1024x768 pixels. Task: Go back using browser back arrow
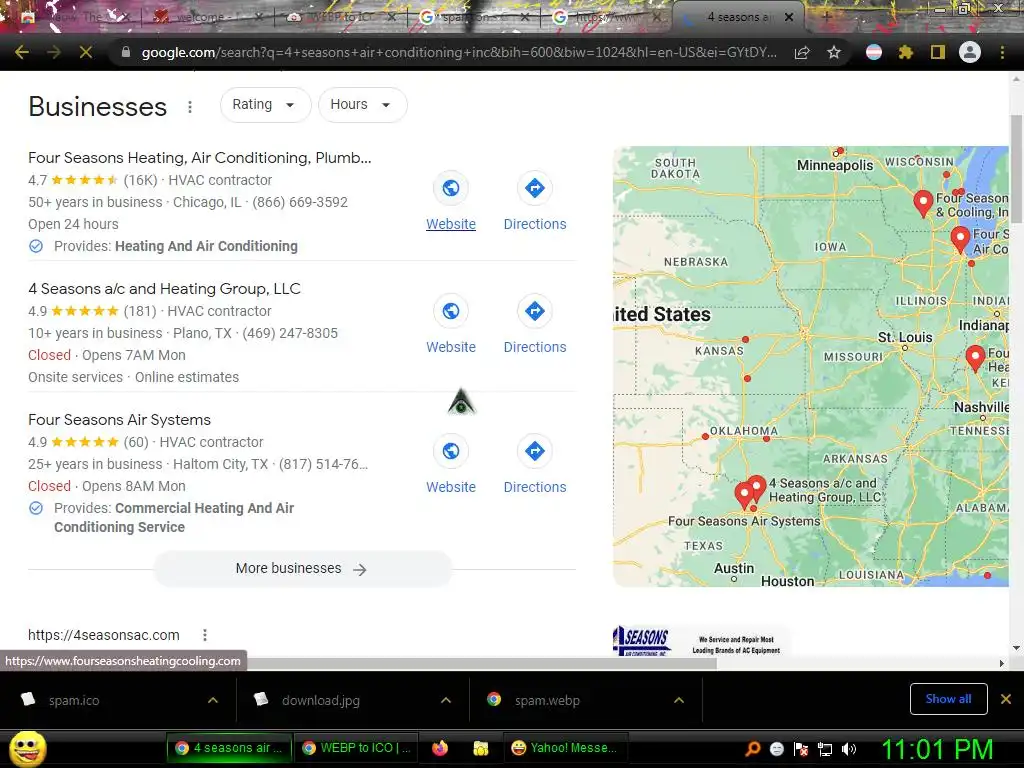pos(22,52)
